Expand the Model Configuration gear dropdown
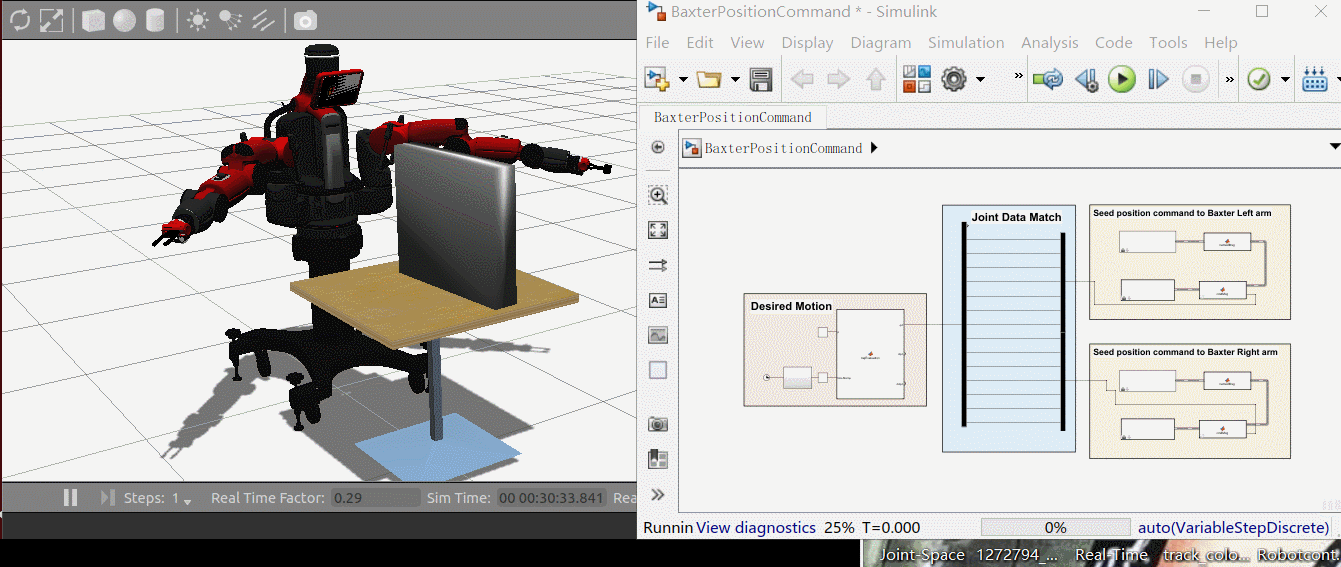Screen dimensions: 1341x567 [x=981, y=79]
